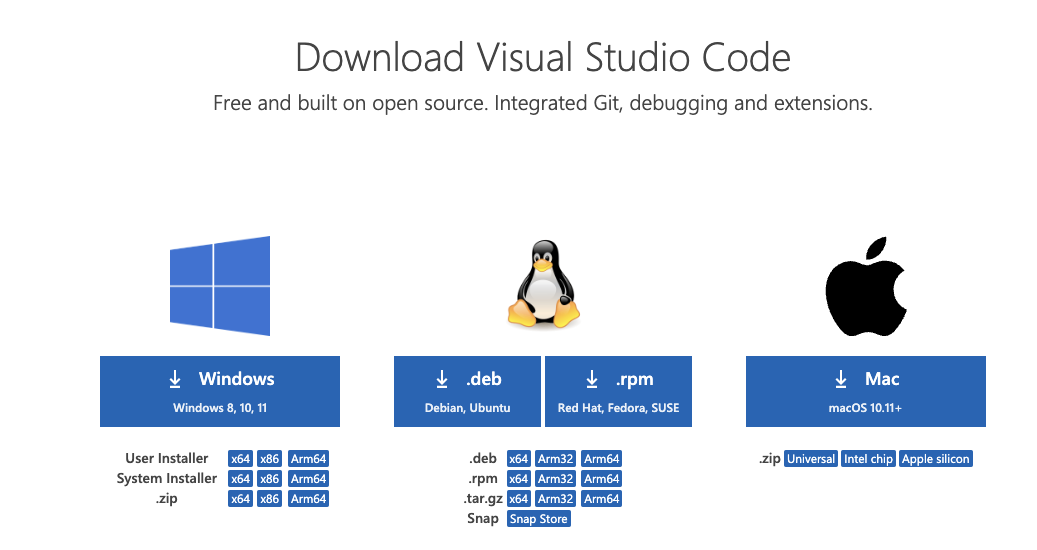The image size is (1037, 550).
Task: Select Arm32 in the Linux .rpm row
Action: (x=555, y=479)
